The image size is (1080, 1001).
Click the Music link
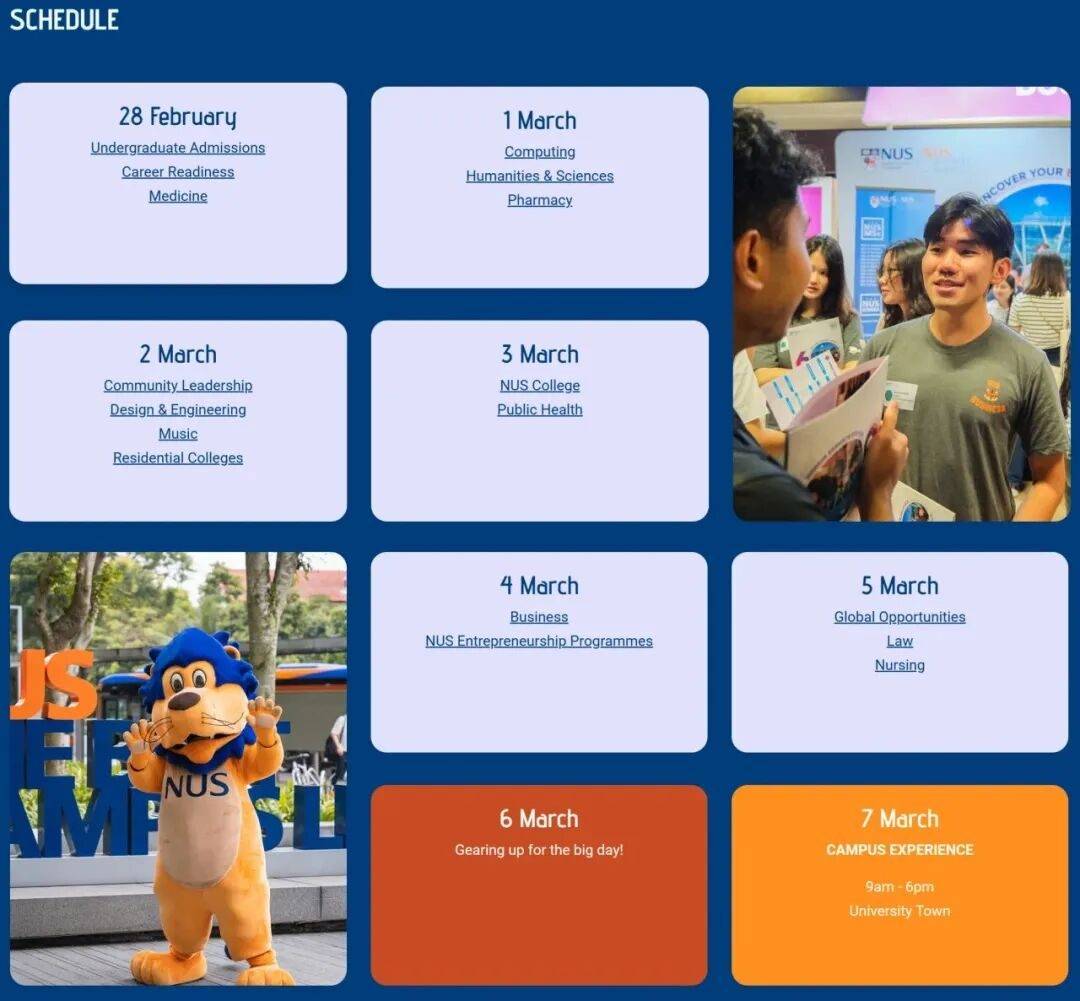[178, 434]
